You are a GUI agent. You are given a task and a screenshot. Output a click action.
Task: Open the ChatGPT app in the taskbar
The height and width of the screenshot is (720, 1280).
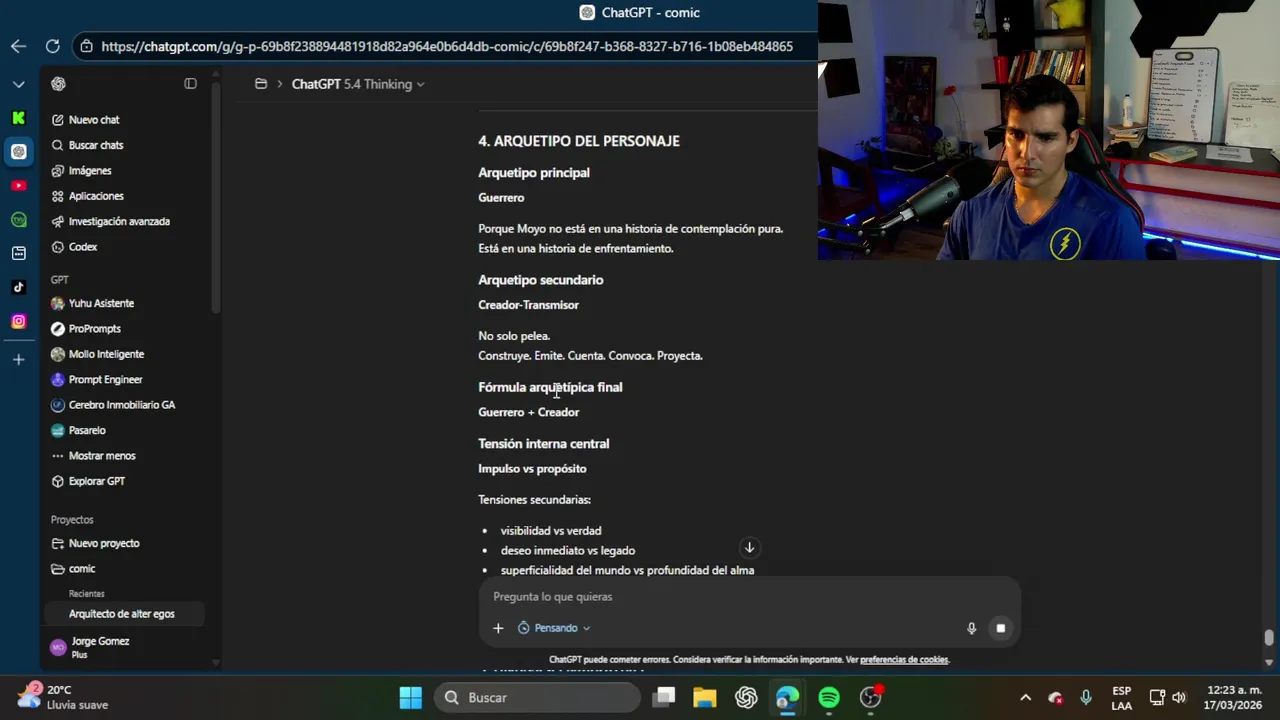pyautogui.click(x=746, y=697)
